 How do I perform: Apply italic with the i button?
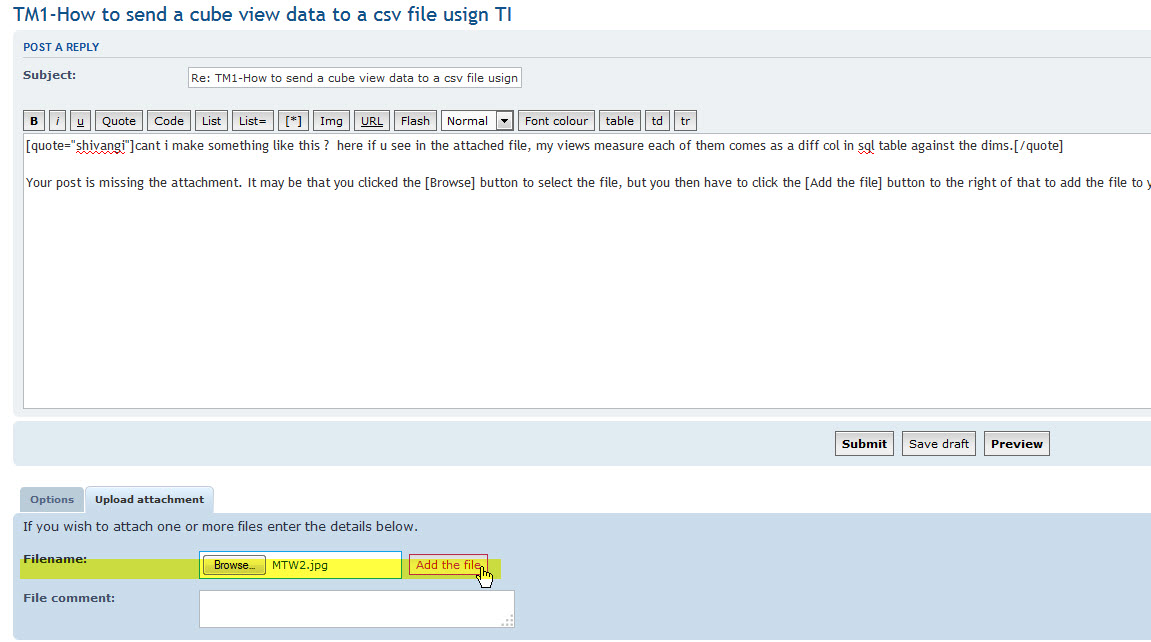[58, 121]
